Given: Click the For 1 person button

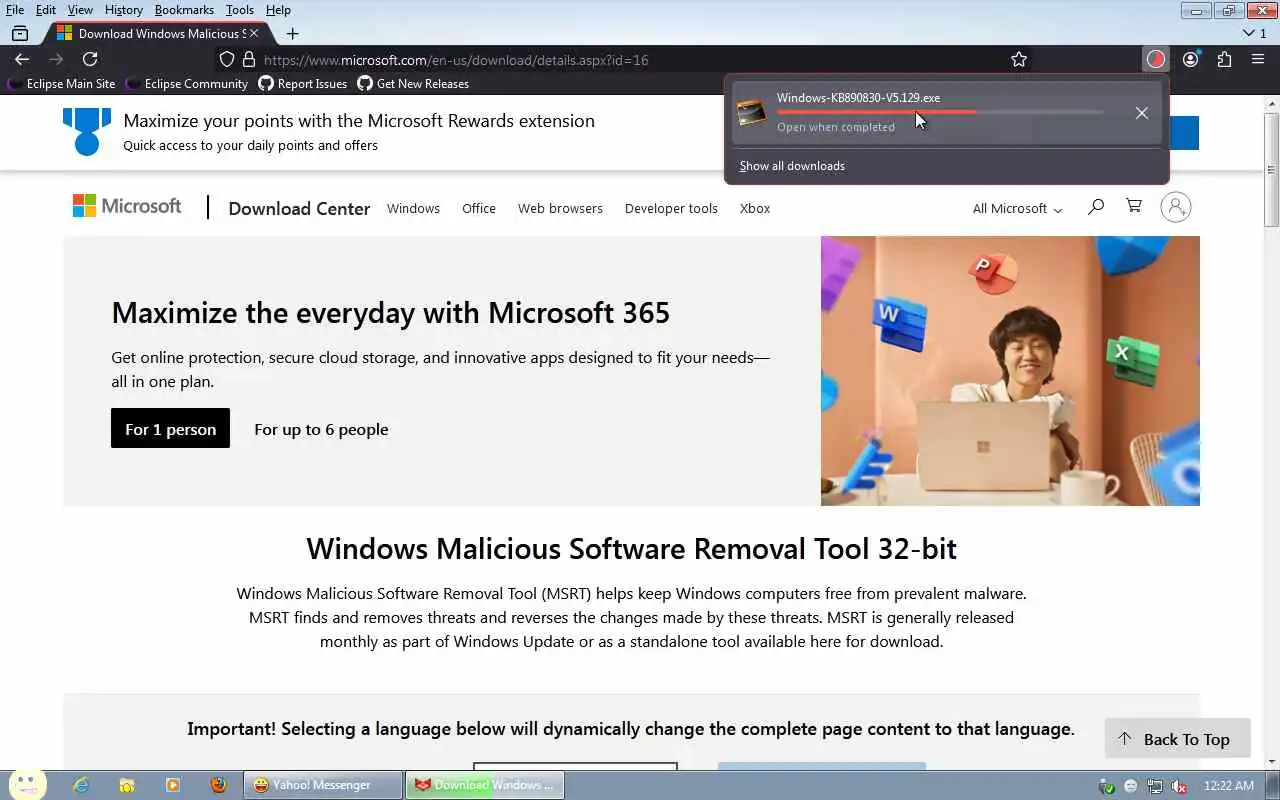Looking at the screenshot, I should [x=170, y=428].
